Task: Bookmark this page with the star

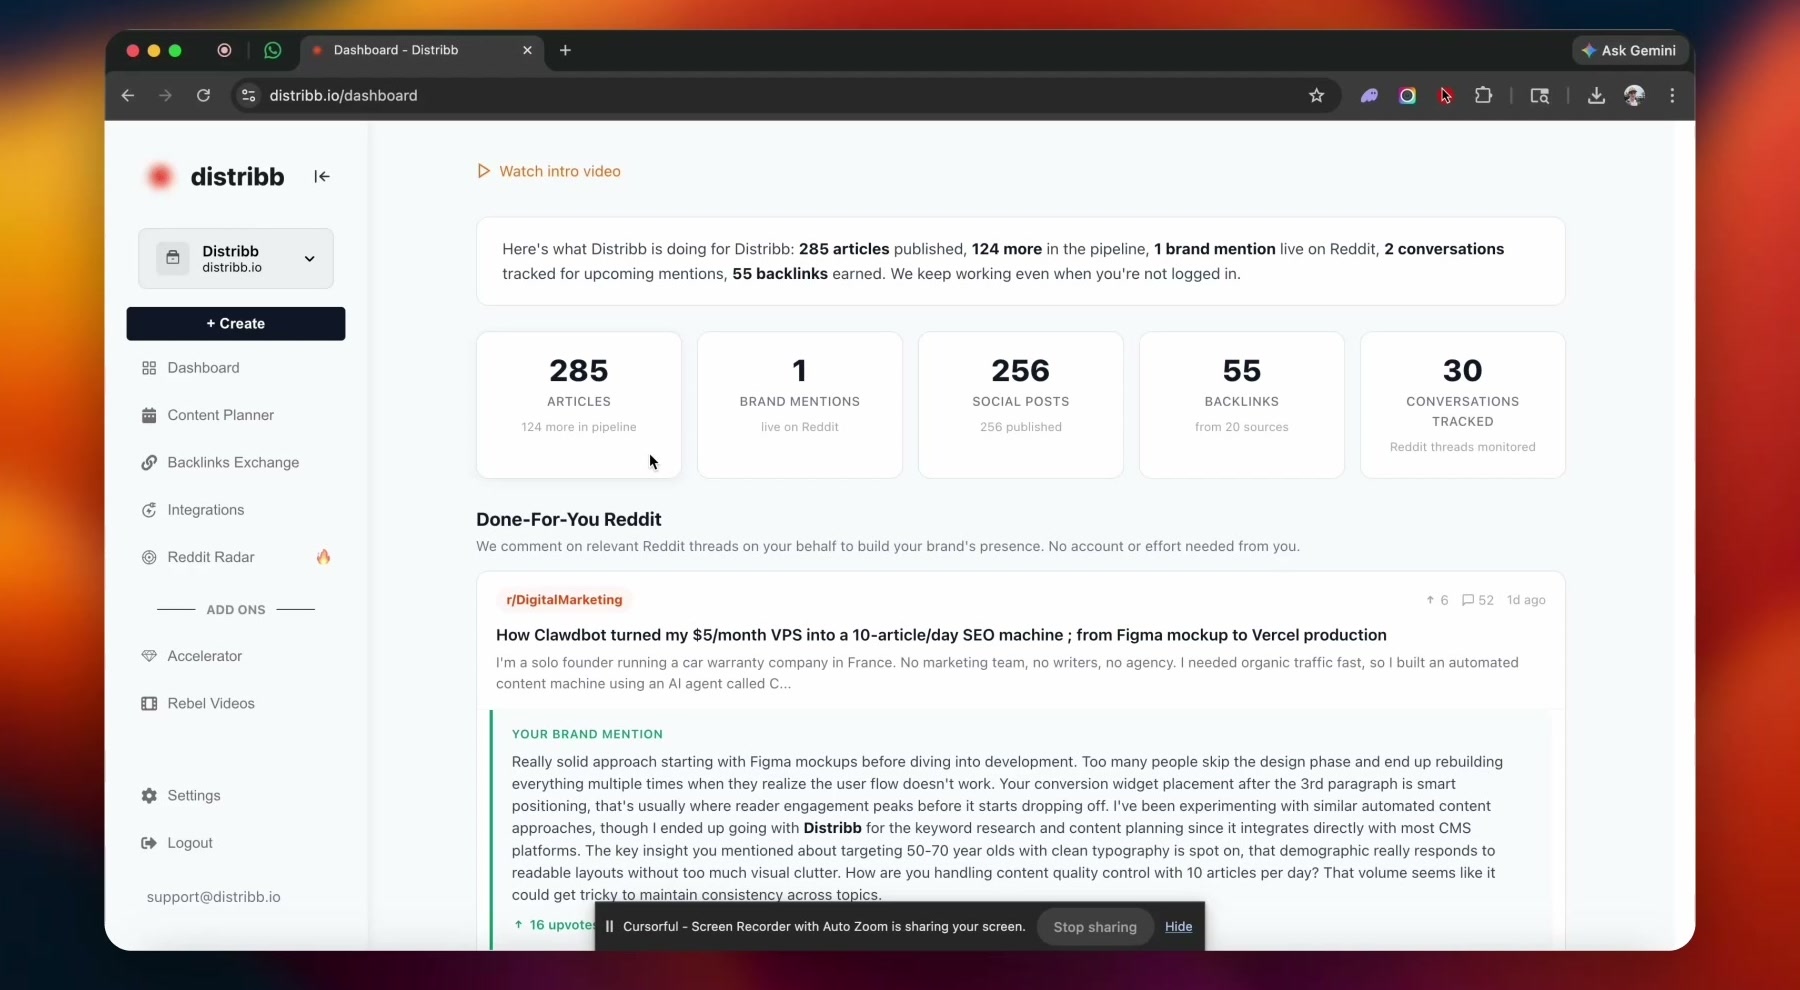Action: pyautogui.click(x=1316, y=96)
